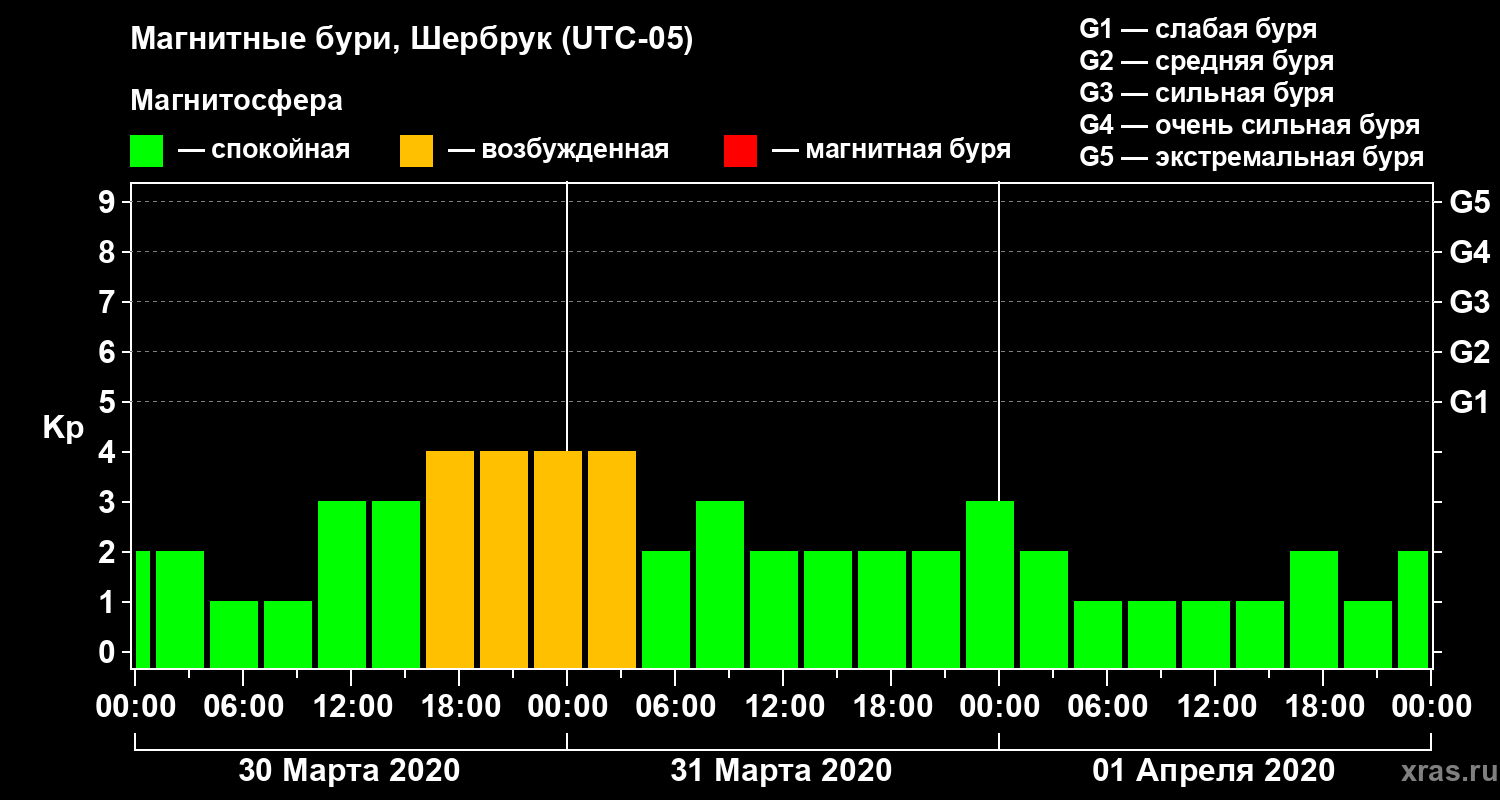Click the 18:00 time label on 30 March

(x=459, y=706)
